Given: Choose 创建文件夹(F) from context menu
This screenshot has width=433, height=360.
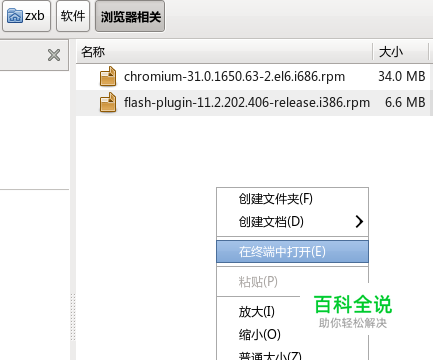Looking at the screenshot, I should (x=292, y=199).
